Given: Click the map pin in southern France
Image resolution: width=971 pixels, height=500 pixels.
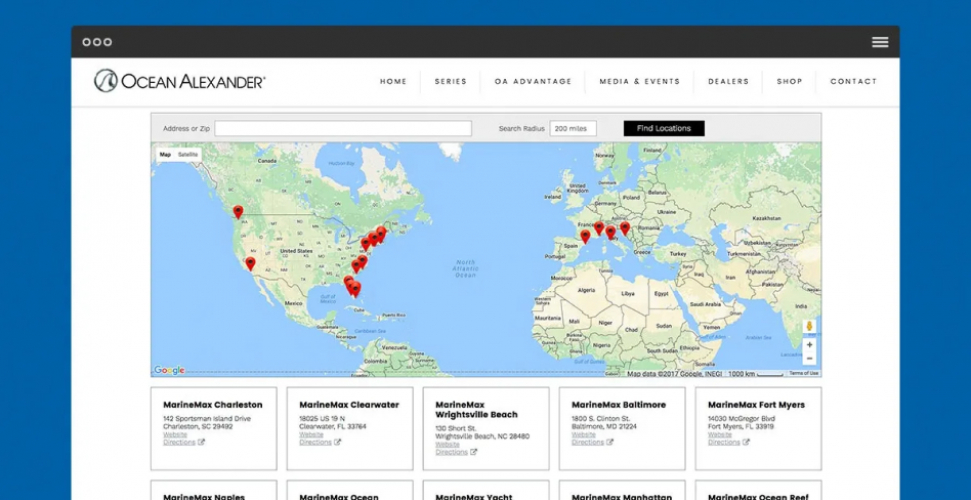Looking at the screenshot, I should 599,228.
